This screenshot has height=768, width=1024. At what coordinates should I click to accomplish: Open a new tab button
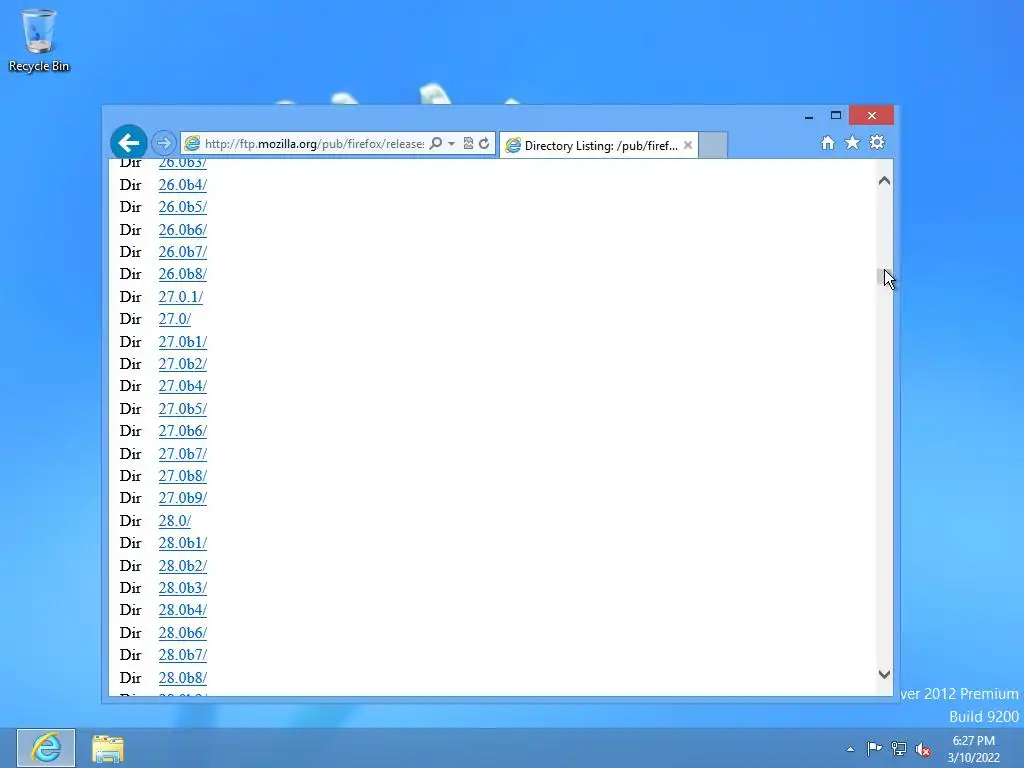pos(713,145)
